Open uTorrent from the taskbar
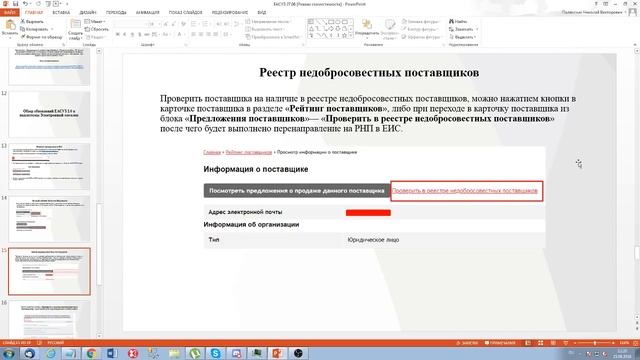Image resolution: width=640 pixels, height=360 pixels. 195,353
